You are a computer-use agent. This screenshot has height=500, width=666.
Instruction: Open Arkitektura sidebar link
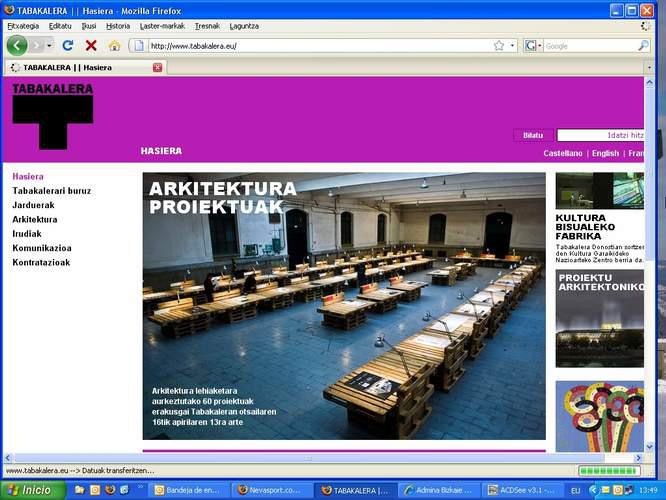(35, 220)
